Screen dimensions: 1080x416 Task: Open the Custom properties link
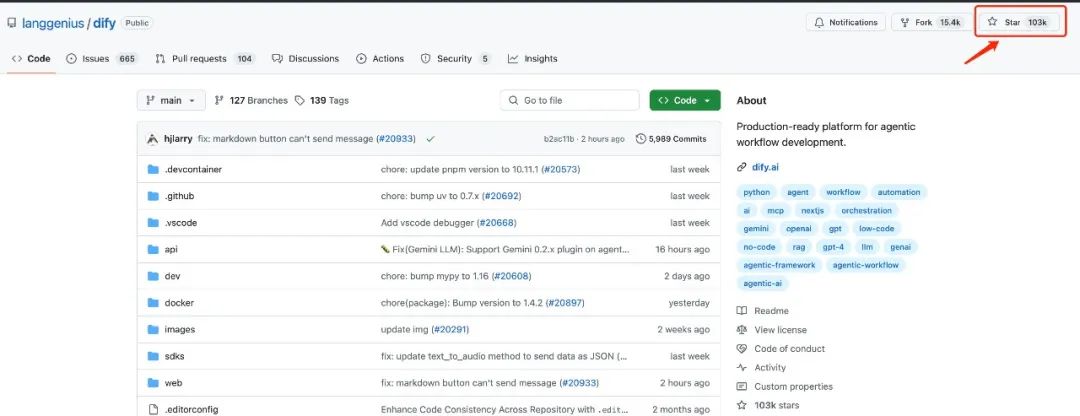click(x=785, y=386)
